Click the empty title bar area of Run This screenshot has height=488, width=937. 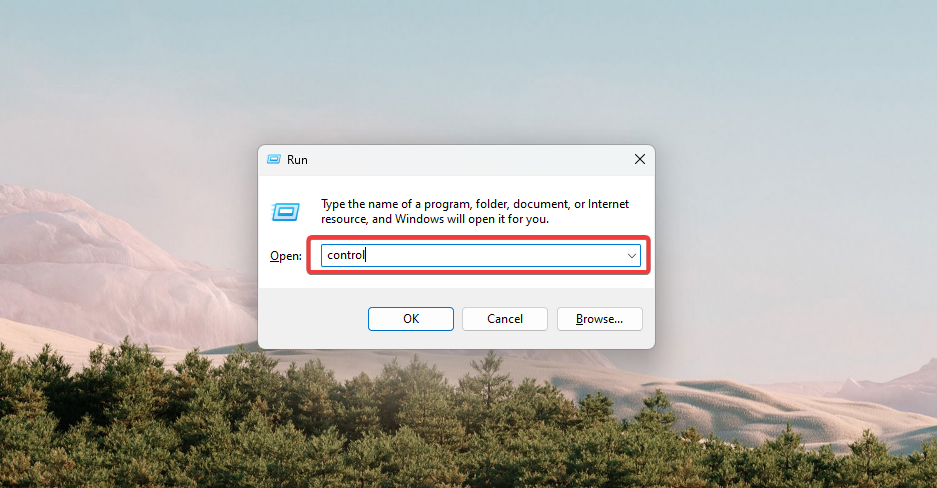(466, 159)
